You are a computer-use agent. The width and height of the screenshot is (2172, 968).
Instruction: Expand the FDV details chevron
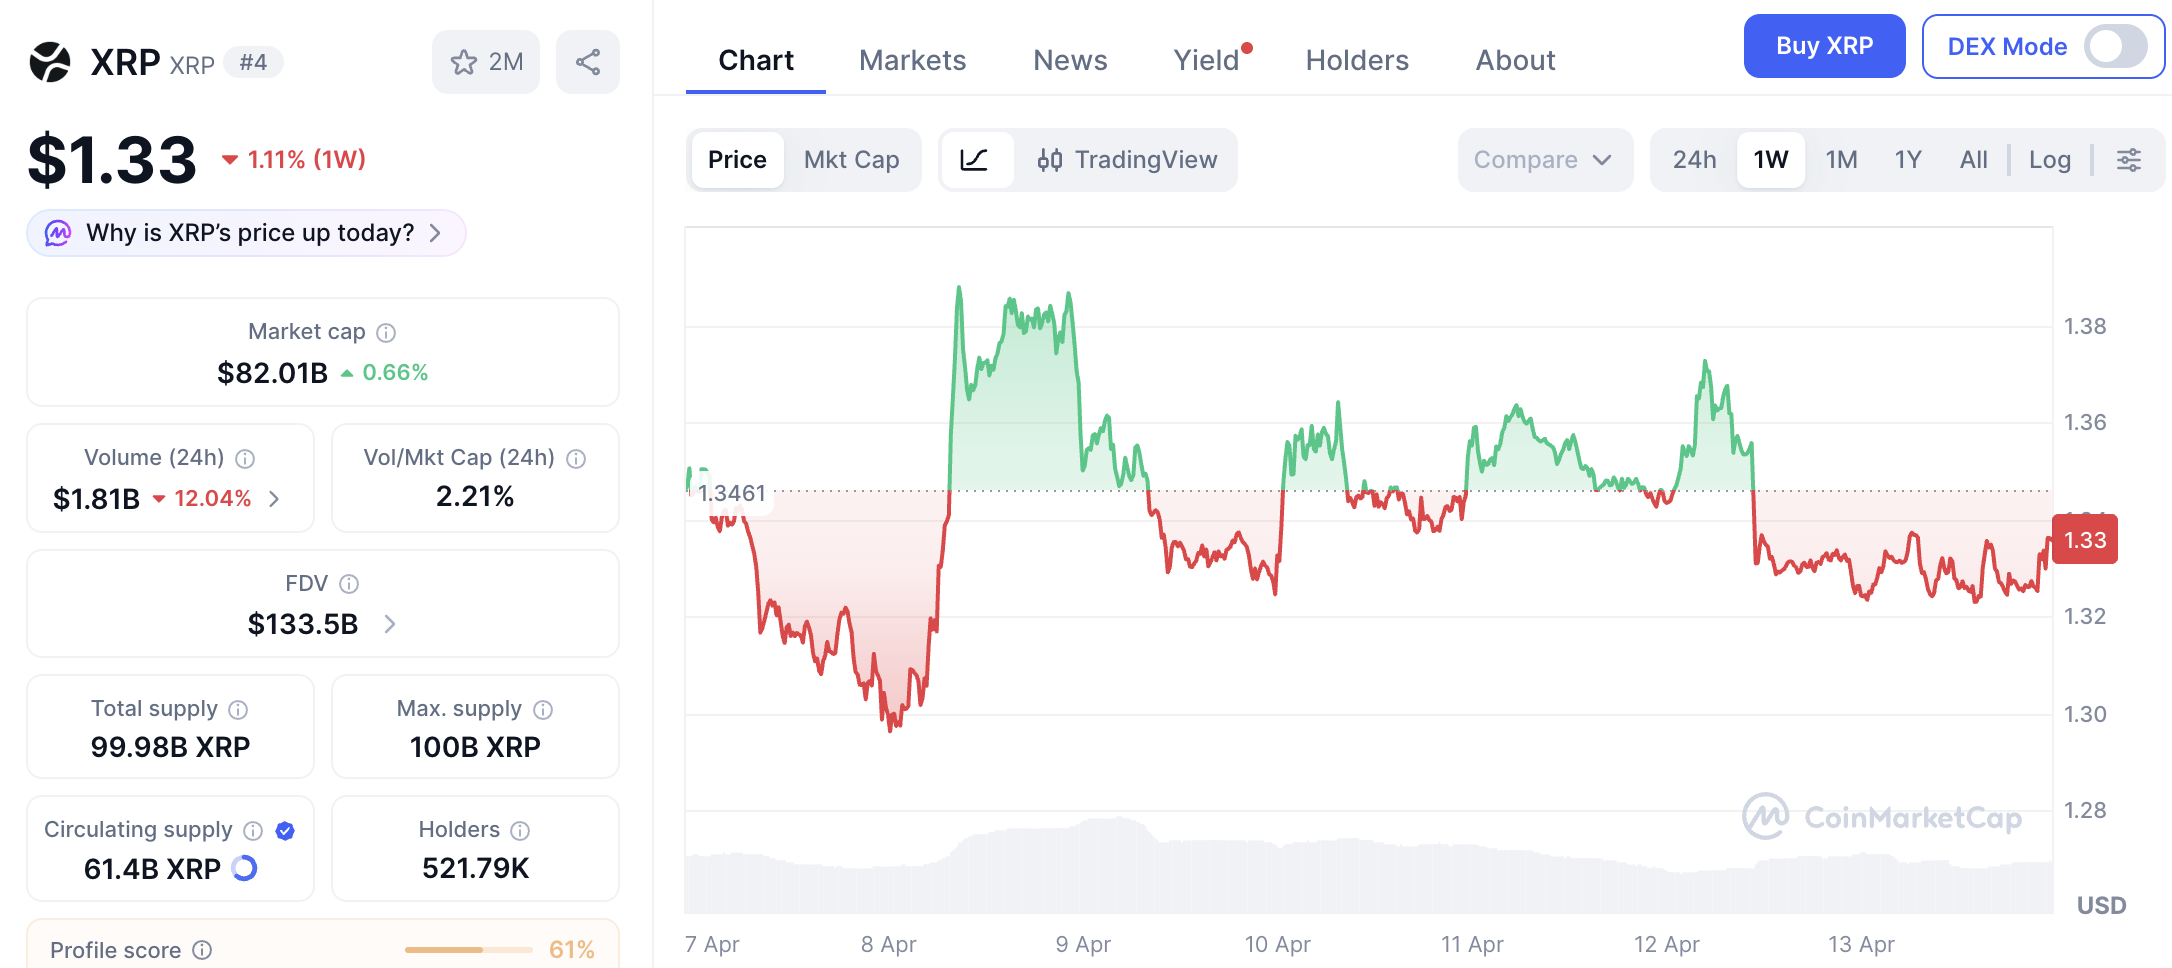pos(390,624)
